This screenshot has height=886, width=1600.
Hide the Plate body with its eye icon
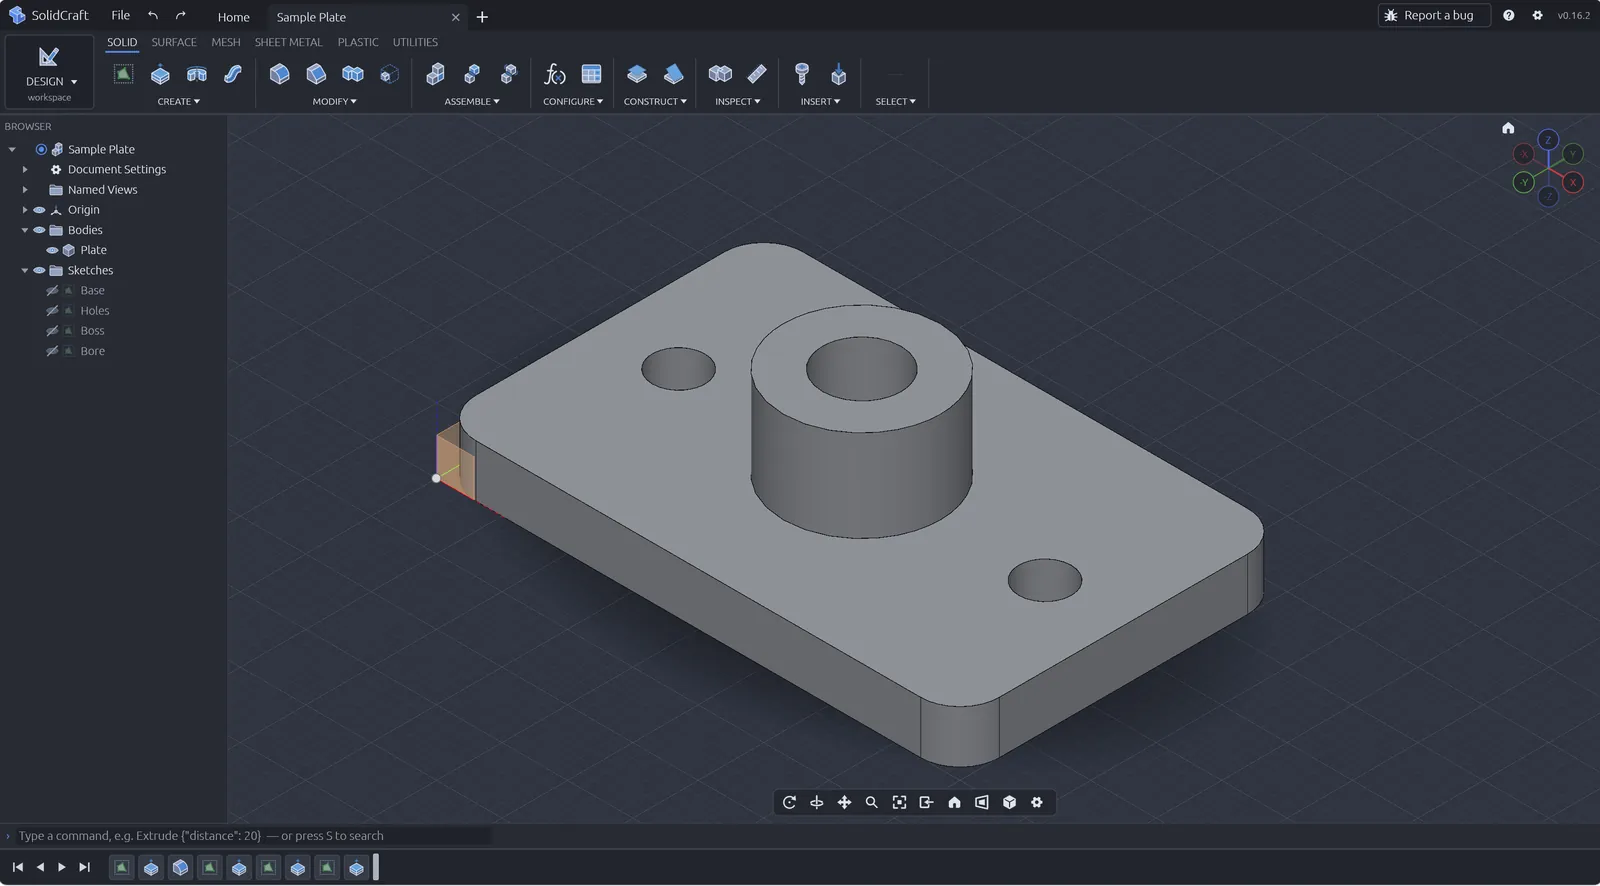click(52, 250)
